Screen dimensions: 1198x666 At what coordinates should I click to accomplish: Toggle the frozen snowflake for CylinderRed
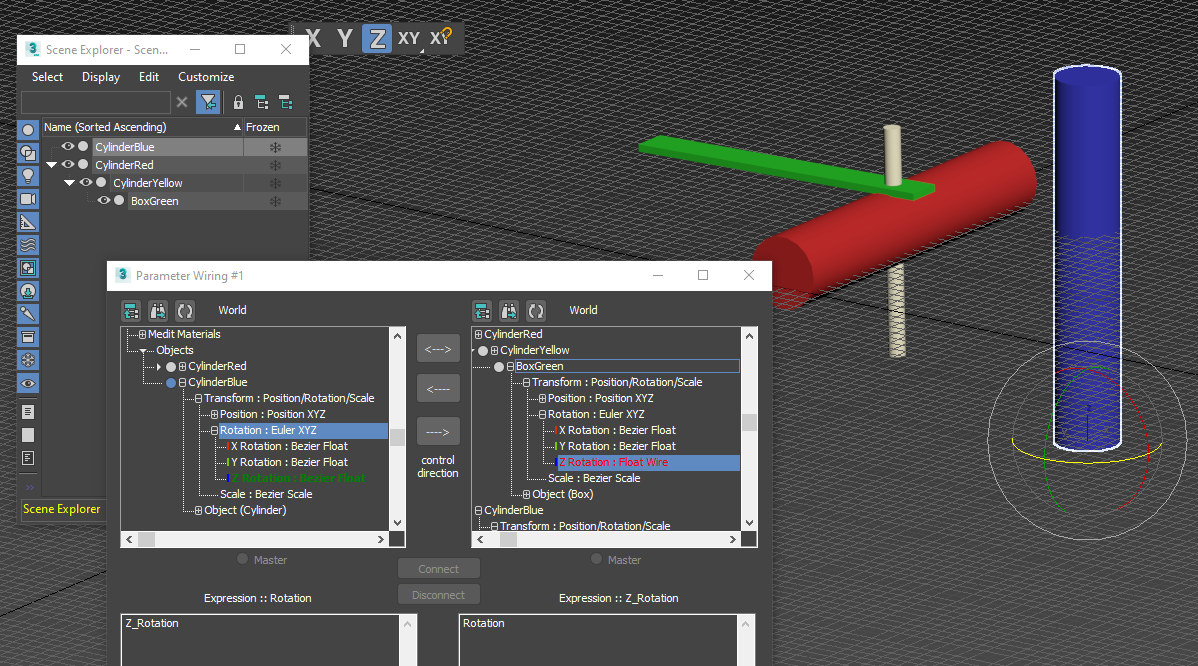click(274, 164)
